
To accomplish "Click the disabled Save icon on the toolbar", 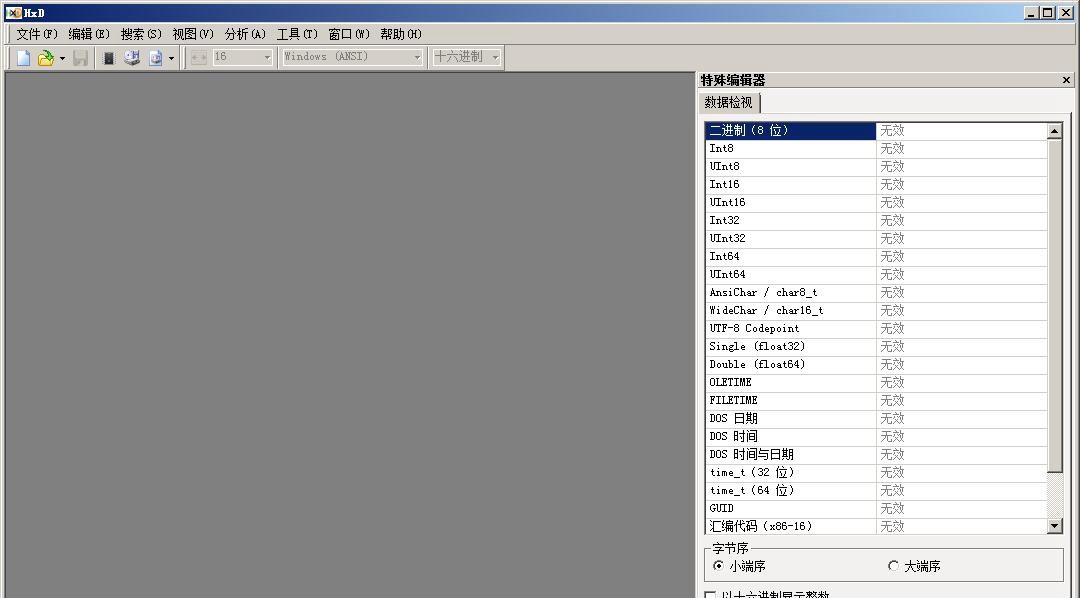I will point(79,57).
